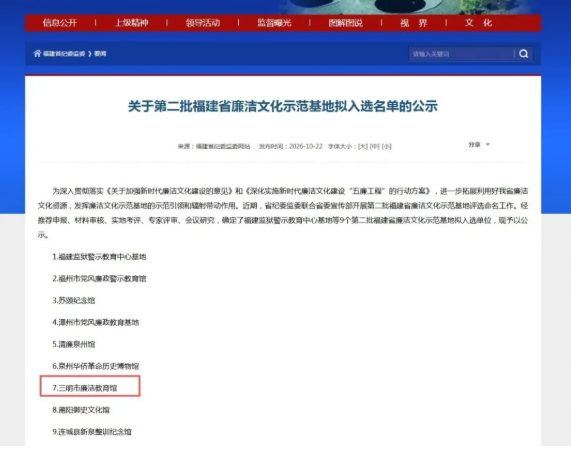Viewport: 571px width, 450px height.
Task: Open the 图解图说 menu item
Action: [346, 23]
